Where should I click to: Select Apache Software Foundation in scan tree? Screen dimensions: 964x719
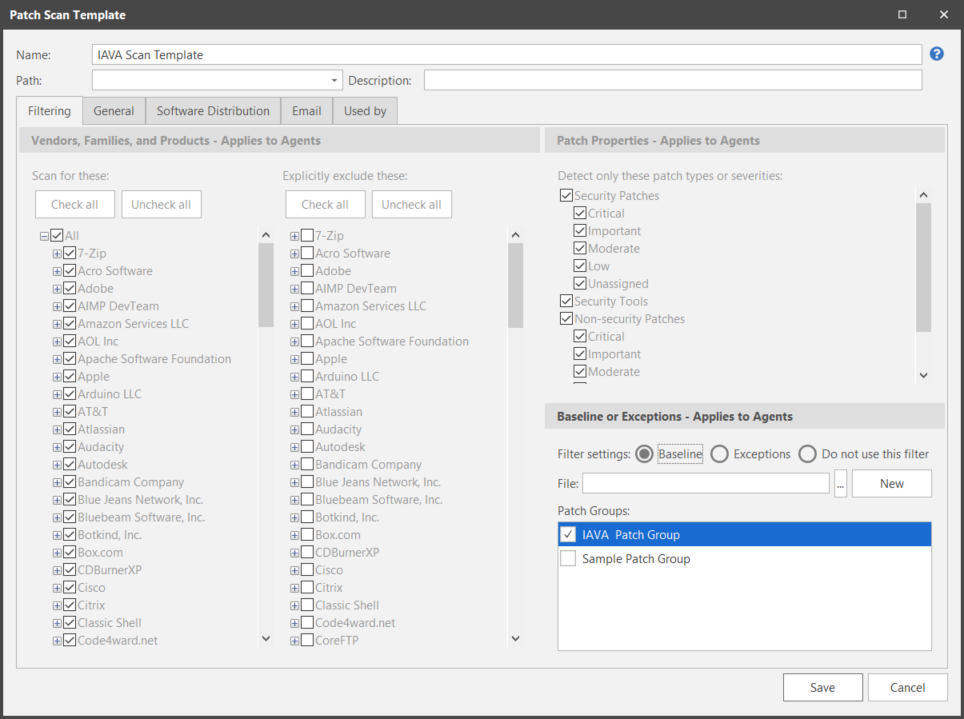coord(154,359)
